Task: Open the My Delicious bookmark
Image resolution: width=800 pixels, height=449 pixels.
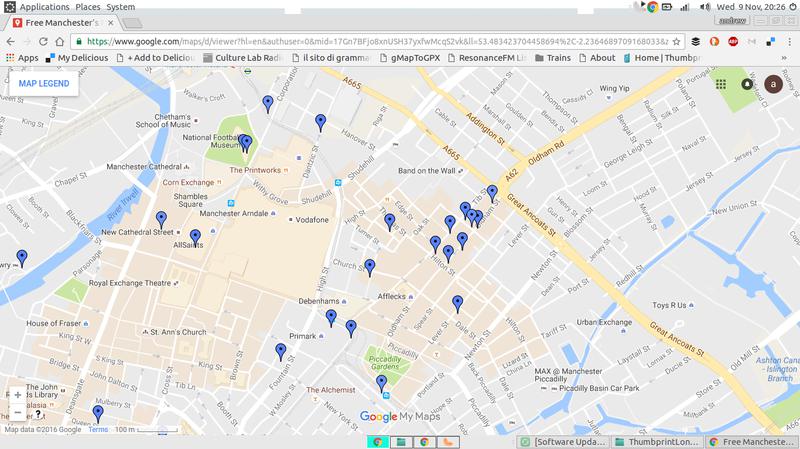Action: coord(77,58)
